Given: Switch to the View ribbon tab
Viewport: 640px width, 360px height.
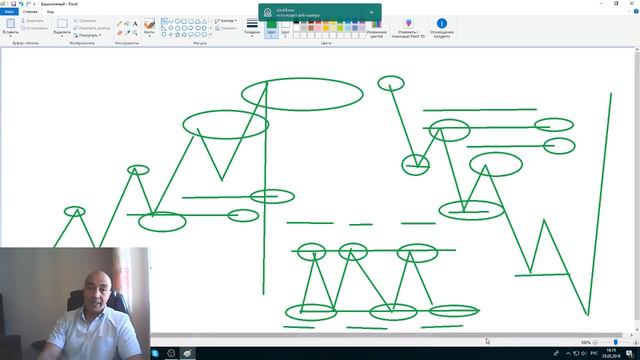Looking at the screenshot, I should point(50,12).
